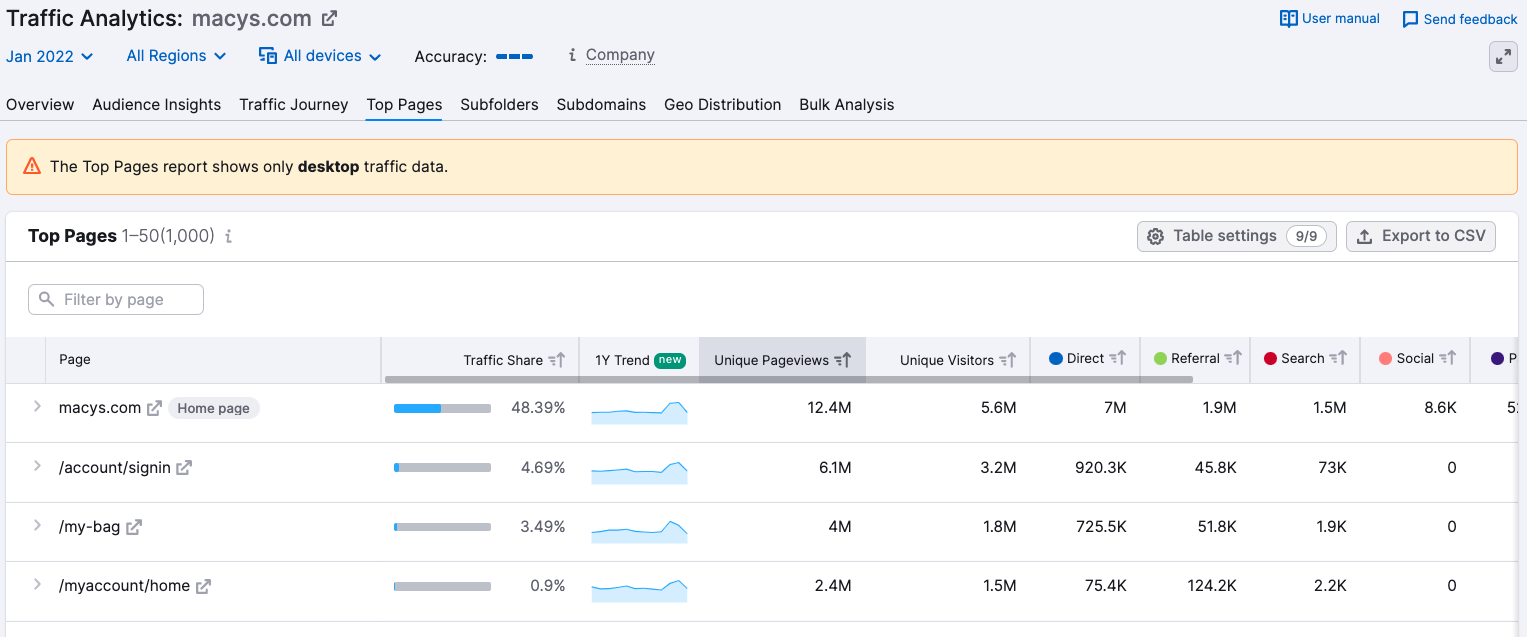Click the macys.com 1Y trend sparkline
1527x637 pixels.
[639, 412]
